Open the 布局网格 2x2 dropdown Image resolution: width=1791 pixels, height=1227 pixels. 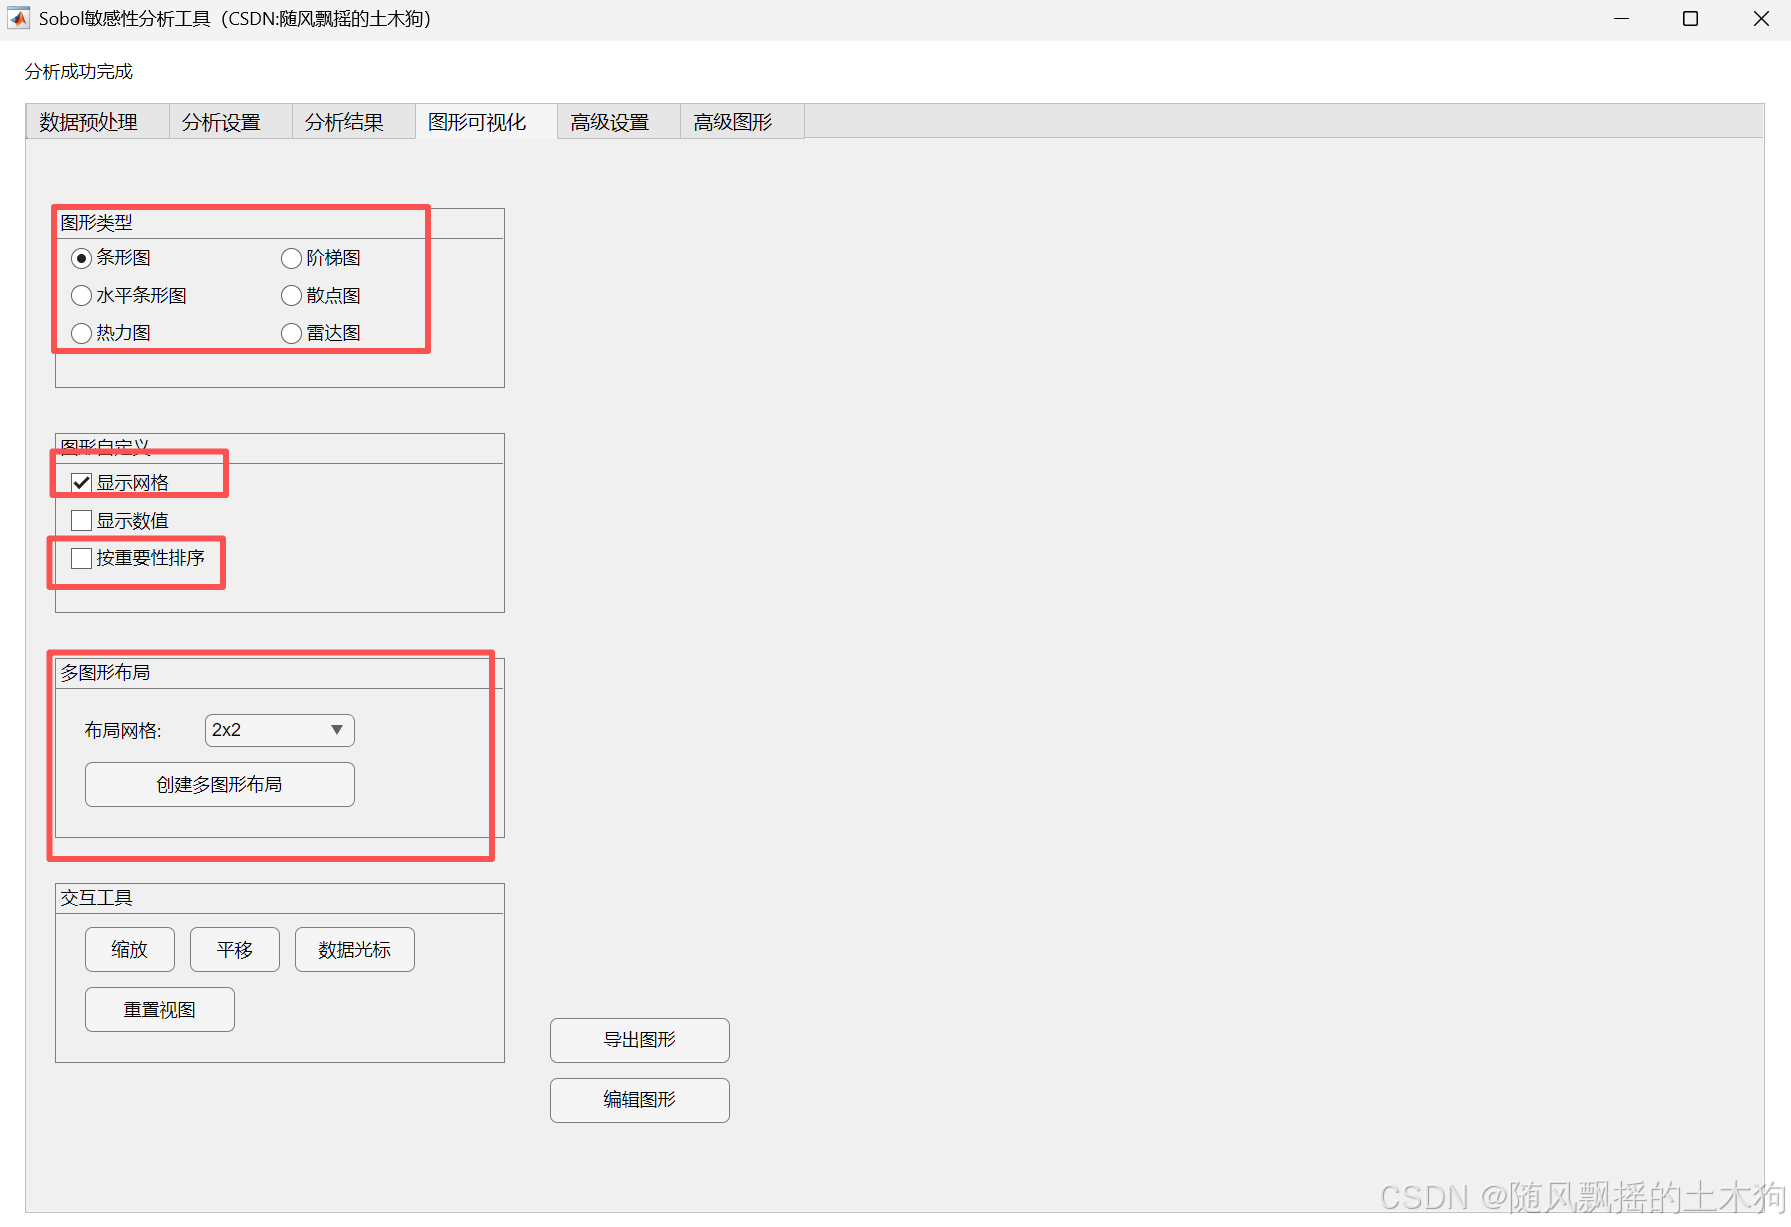280,730
